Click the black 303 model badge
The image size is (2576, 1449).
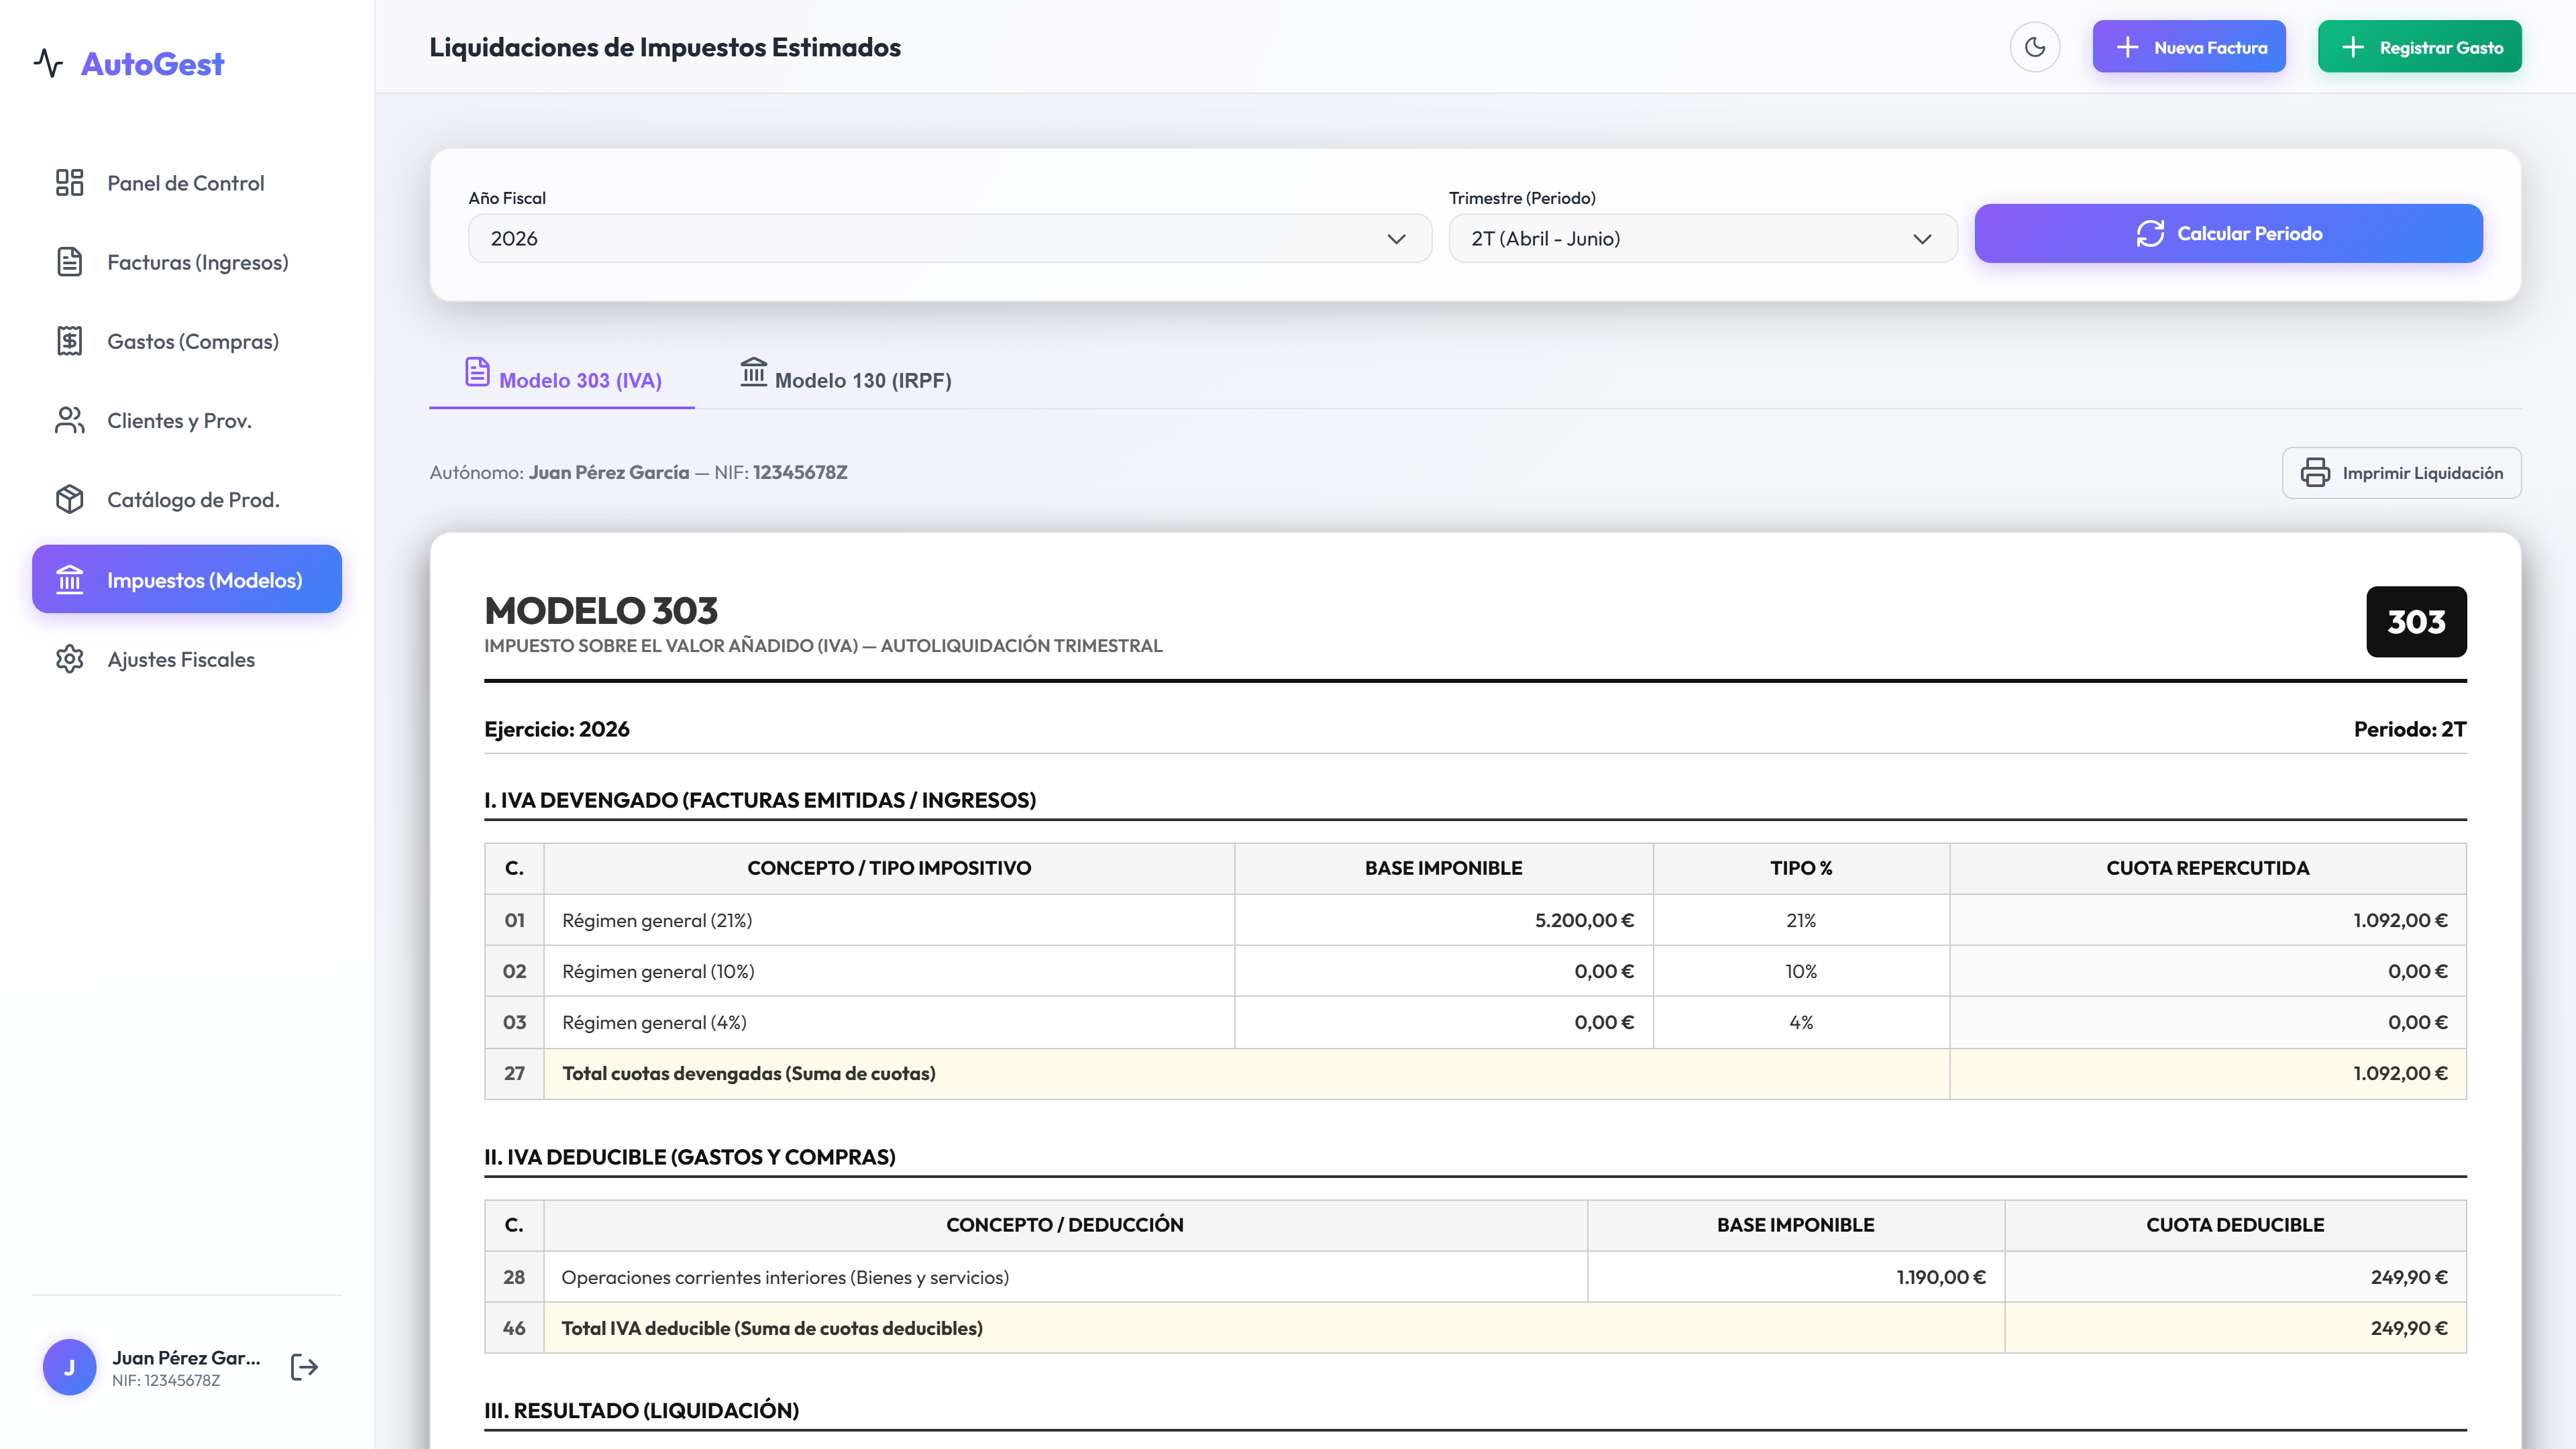tap(2416, 621)
